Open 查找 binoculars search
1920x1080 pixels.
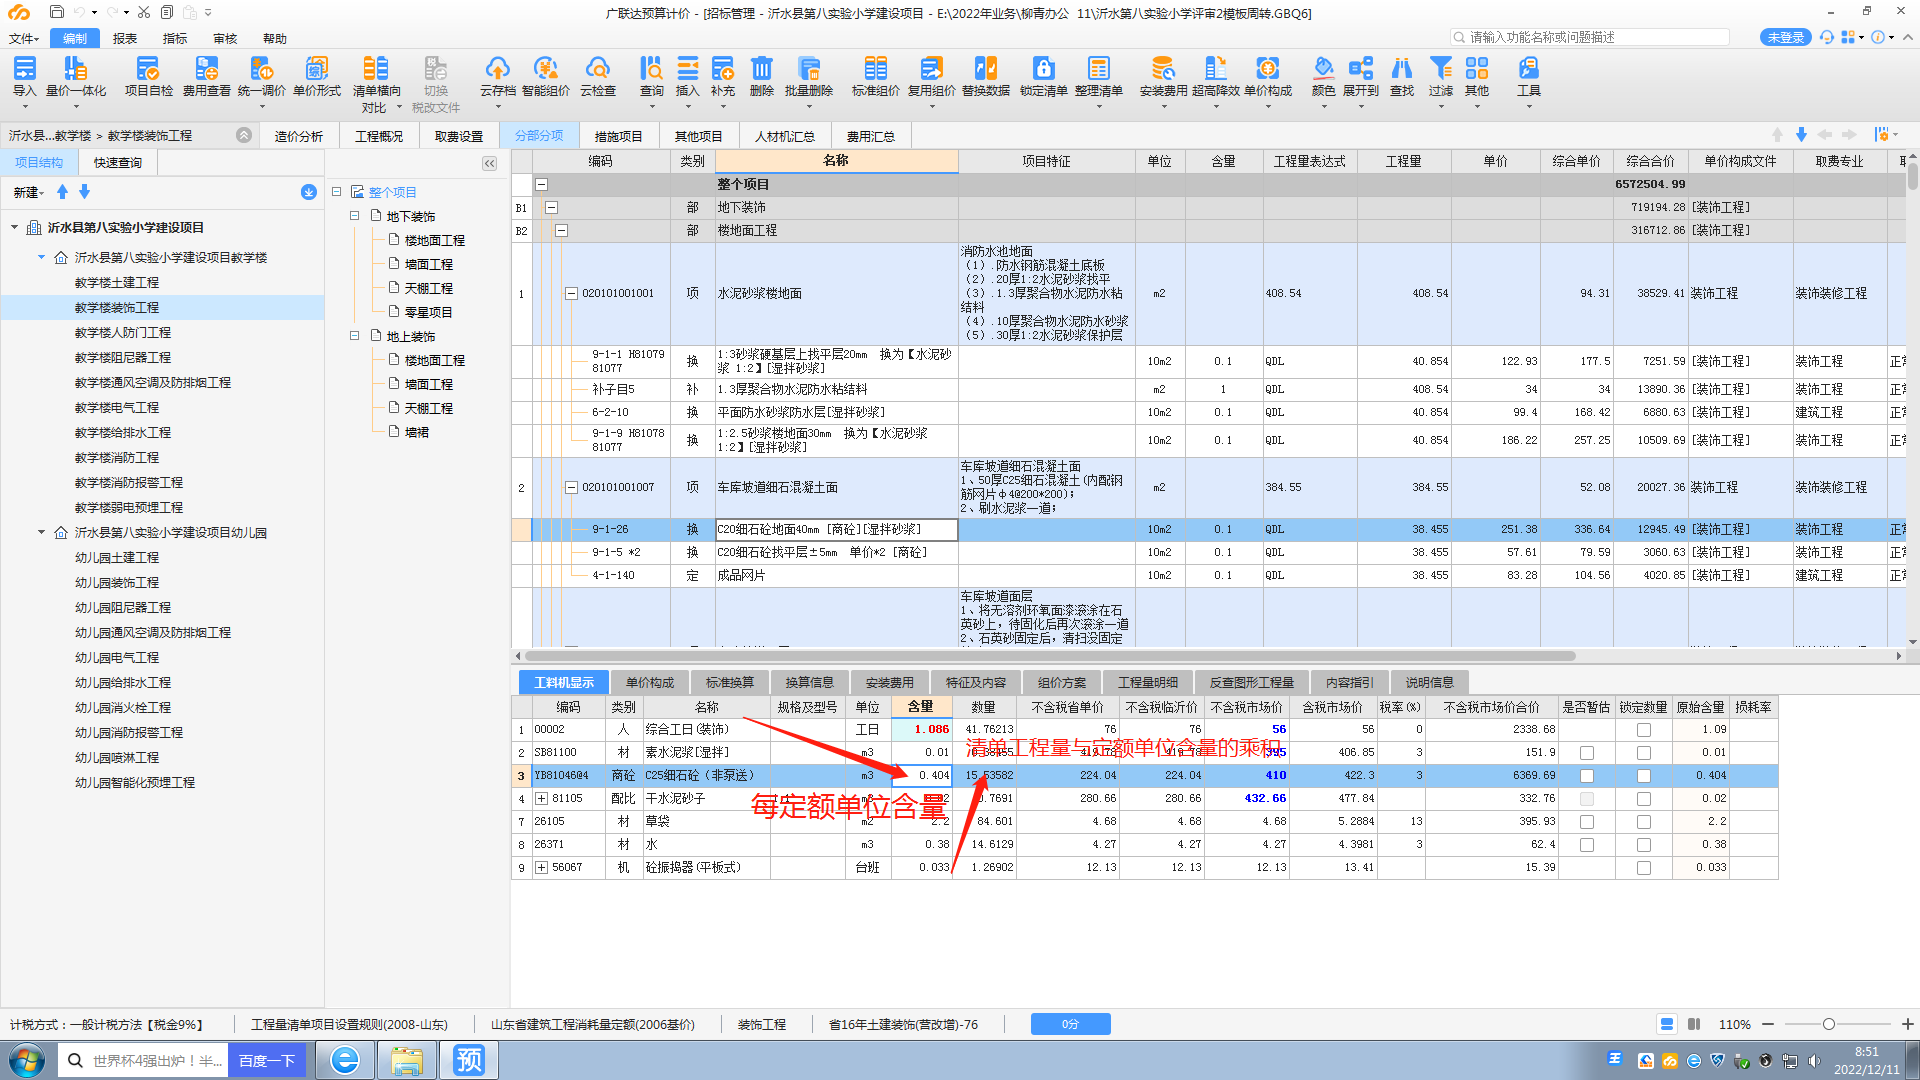pos(1402,76)
